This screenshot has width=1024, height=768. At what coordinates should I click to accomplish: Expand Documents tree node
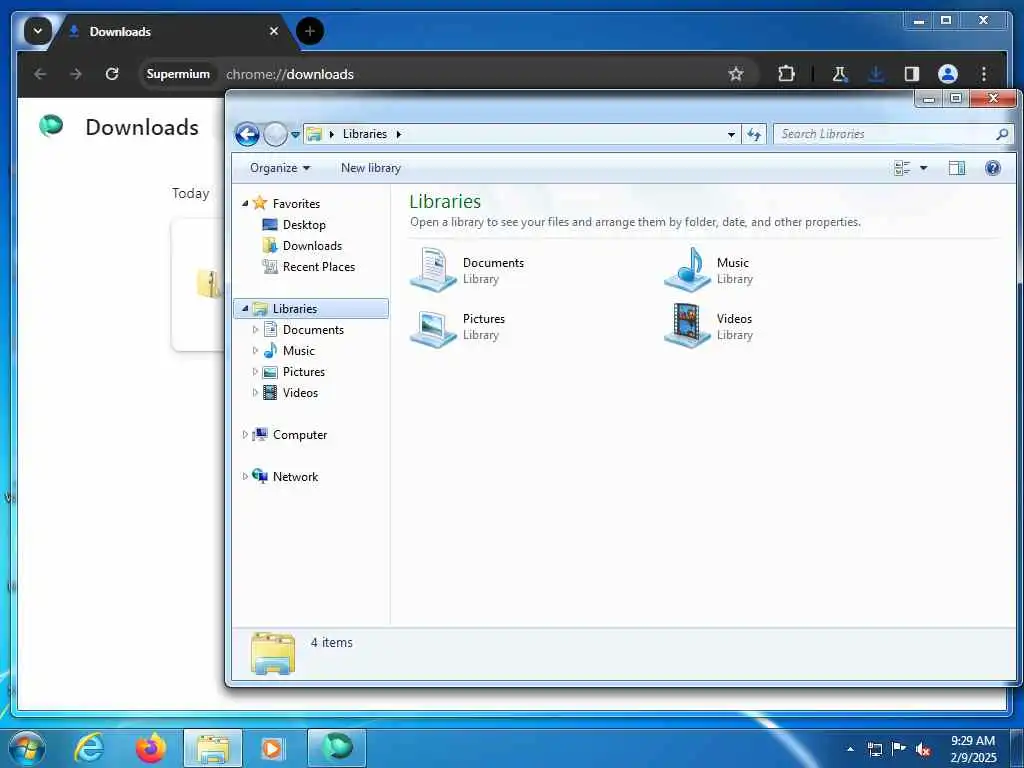[255, 330]
